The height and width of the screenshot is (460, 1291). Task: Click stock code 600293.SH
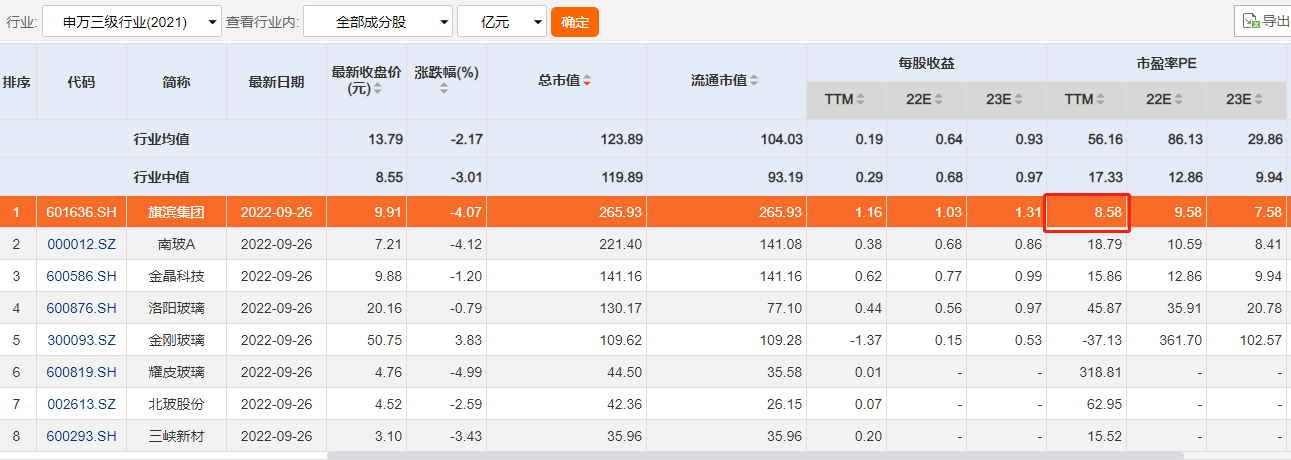click(x=81, y=436)
